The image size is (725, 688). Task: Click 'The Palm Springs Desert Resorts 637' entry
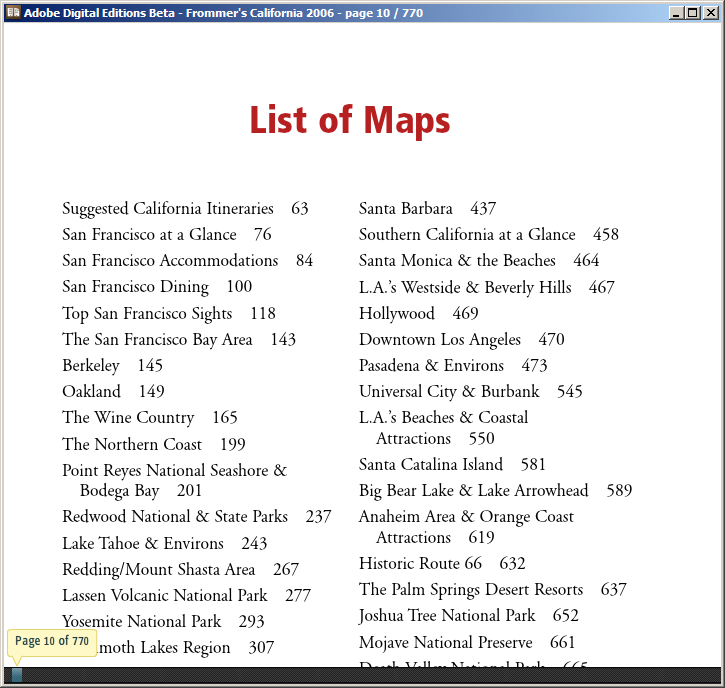coord(493,590)
